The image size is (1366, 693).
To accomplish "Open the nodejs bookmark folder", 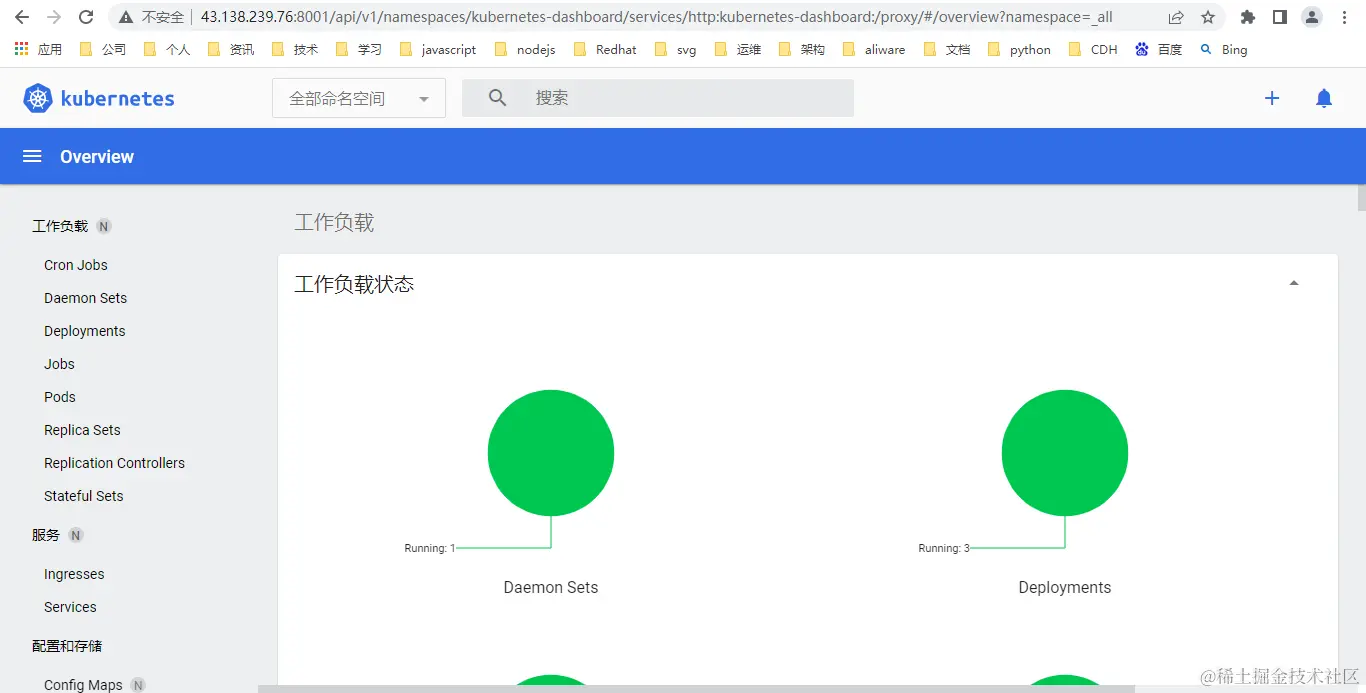I will (525, 49).
